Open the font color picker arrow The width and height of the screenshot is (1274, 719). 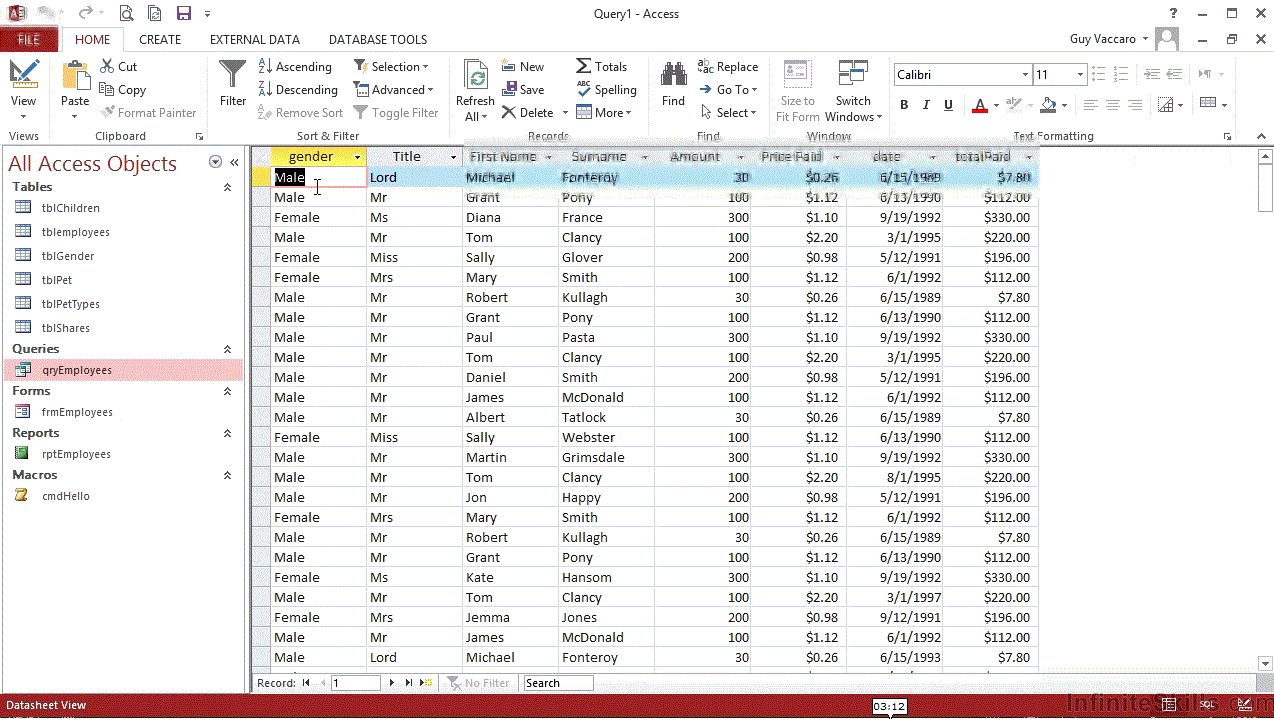coord(996,105)
